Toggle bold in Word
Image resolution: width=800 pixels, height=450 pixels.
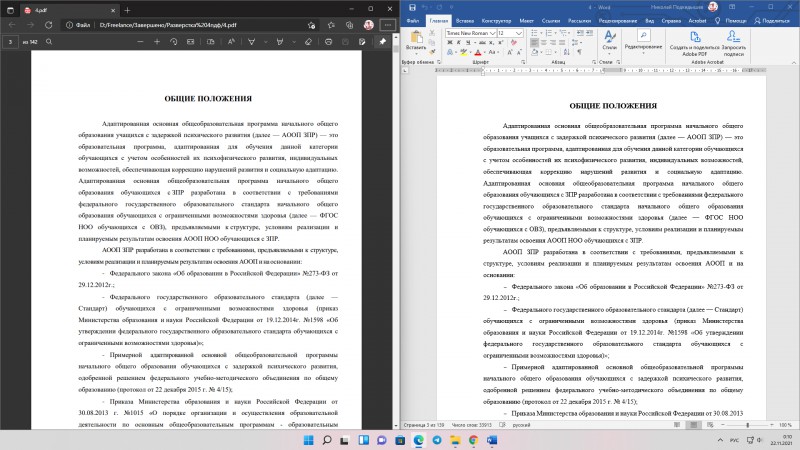pyautogui.click(x=449, y=42)
